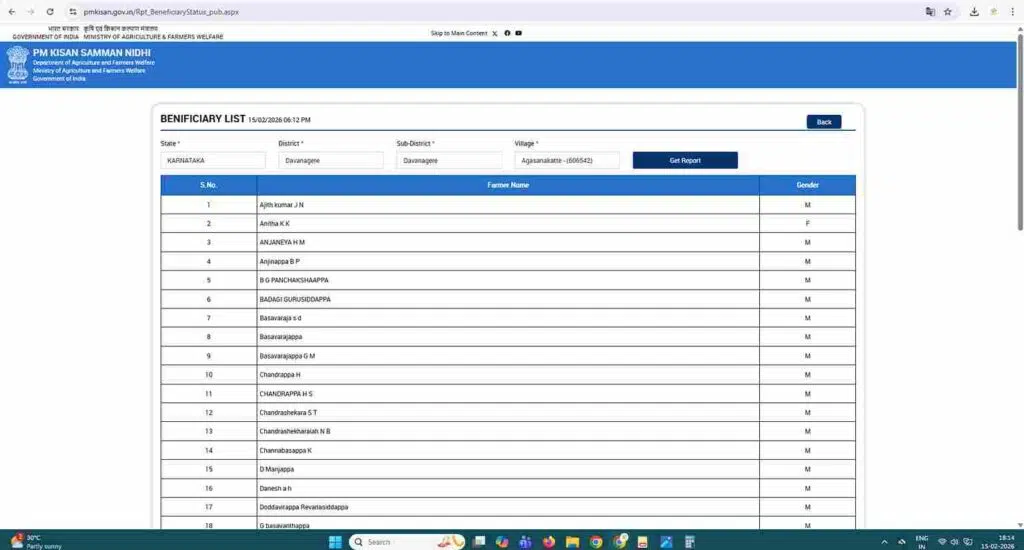1024x550 pixels.
Task: Click the S.No. column header
Action: (x=208, y=185)
